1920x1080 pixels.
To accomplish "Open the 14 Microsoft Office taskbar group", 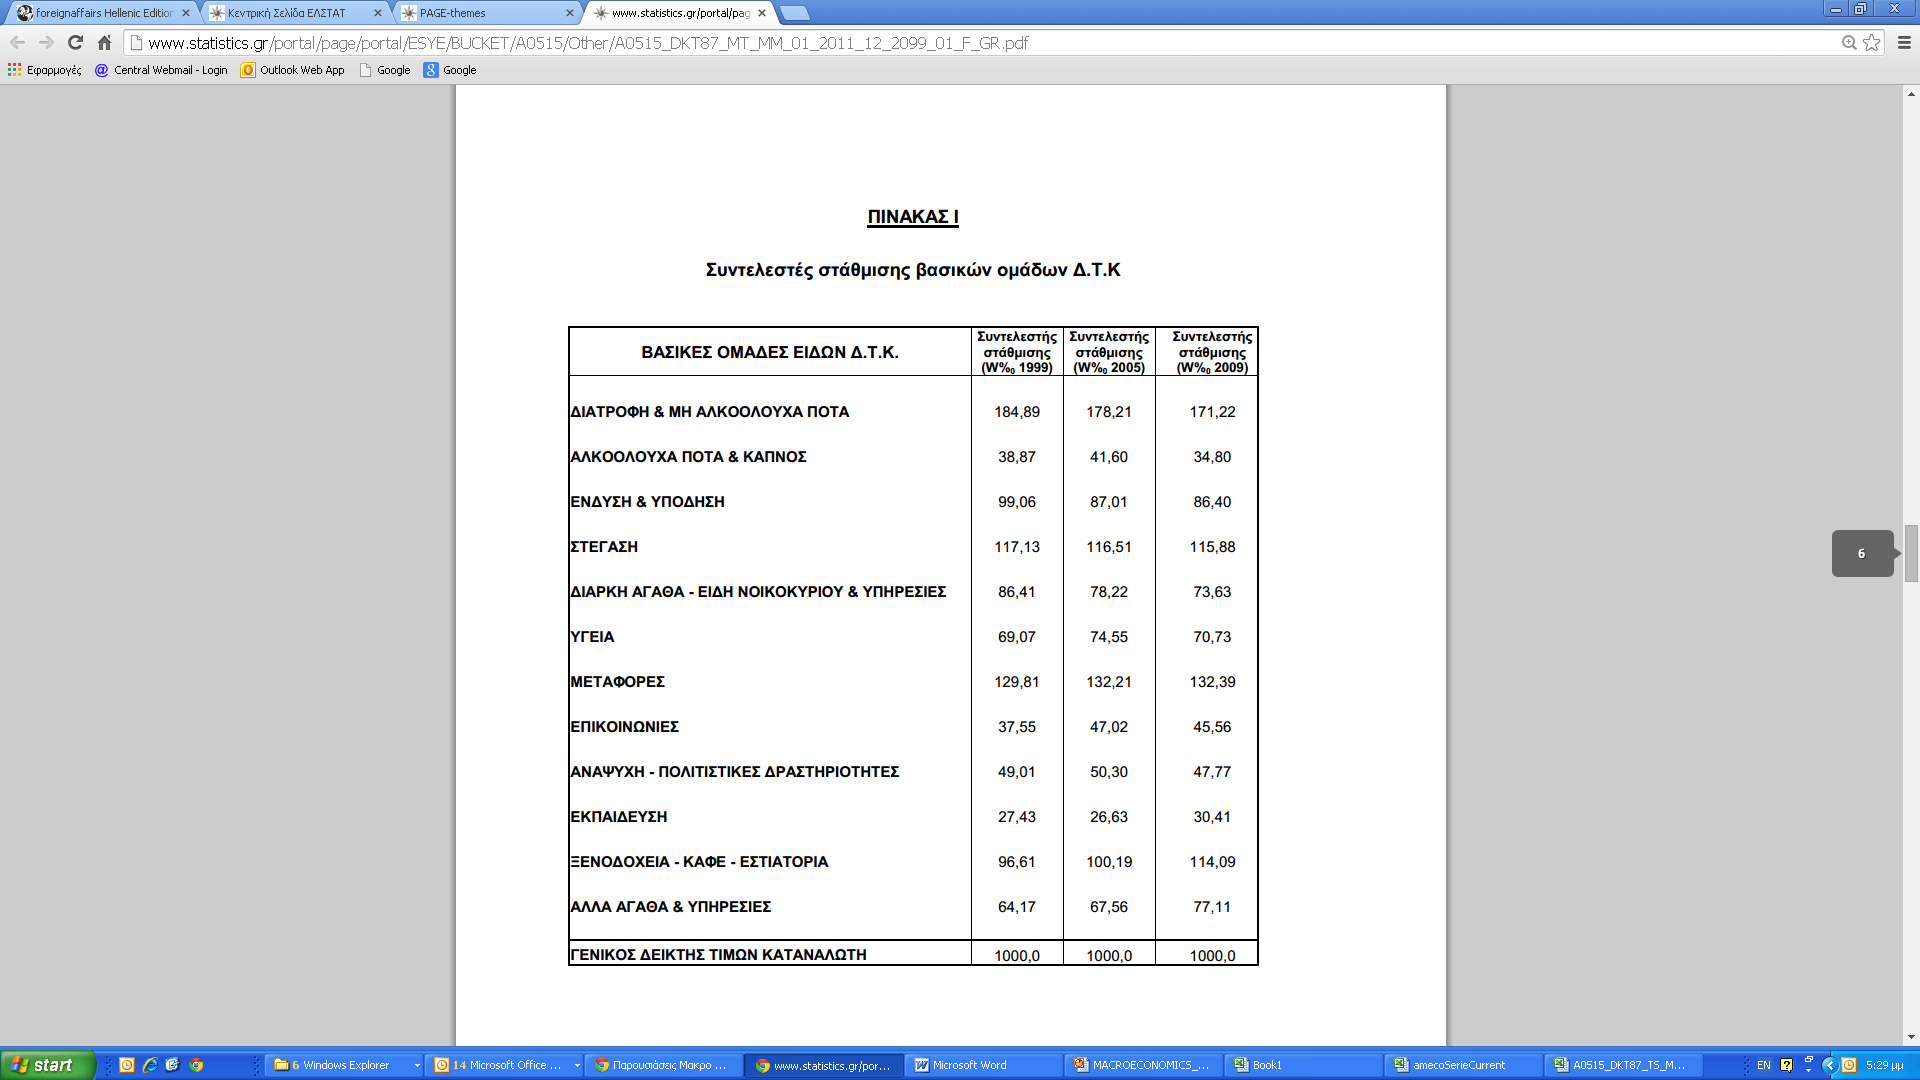I will pyautogui.click(x=506, y=1065).
